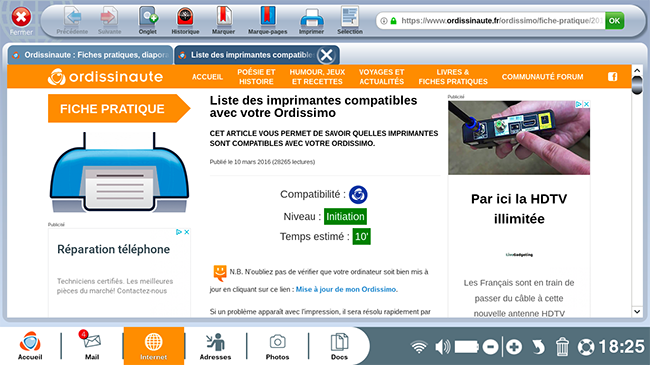Click the URL address field
This screenshot has width=650, height=365.
tap(502, 20)
